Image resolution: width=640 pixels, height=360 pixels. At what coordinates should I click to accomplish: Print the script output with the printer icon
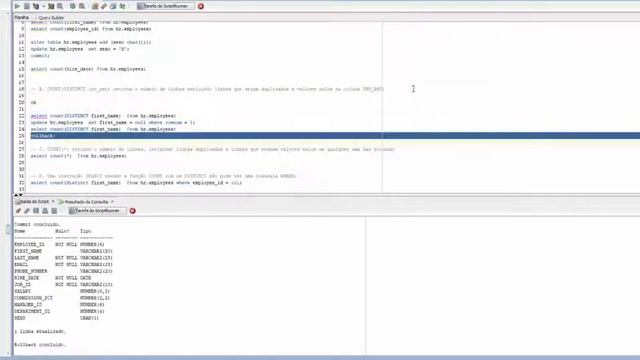45,211
